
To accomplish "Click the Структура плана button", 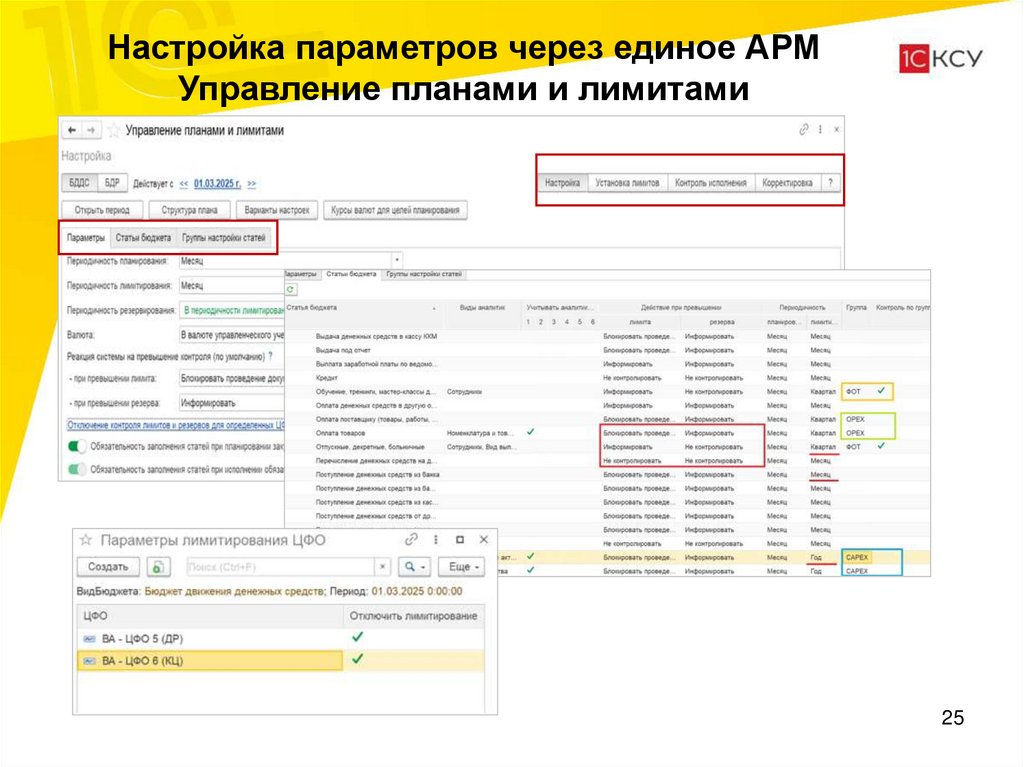I will click(x=189, y=210).
